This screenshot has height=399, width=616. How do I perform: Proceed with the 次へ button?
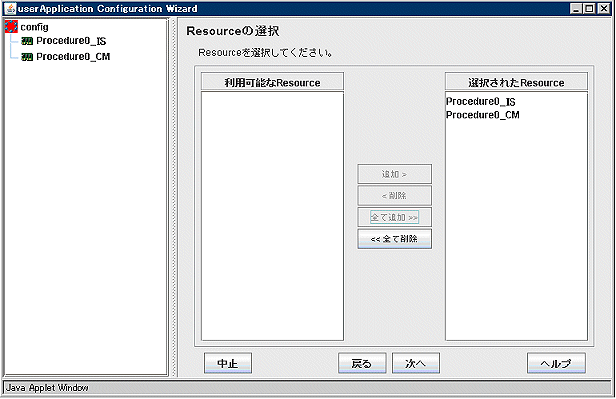pos(416,363)
